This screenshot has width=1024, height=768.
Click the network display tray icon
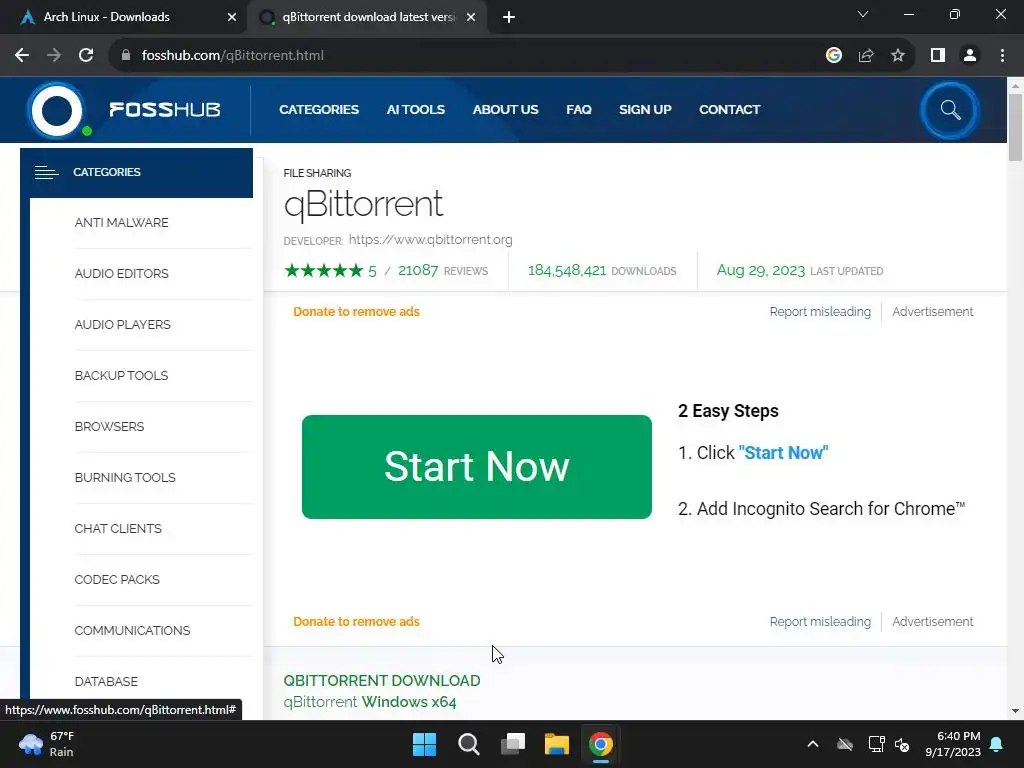pyautogui.click(x=876, y=744)
